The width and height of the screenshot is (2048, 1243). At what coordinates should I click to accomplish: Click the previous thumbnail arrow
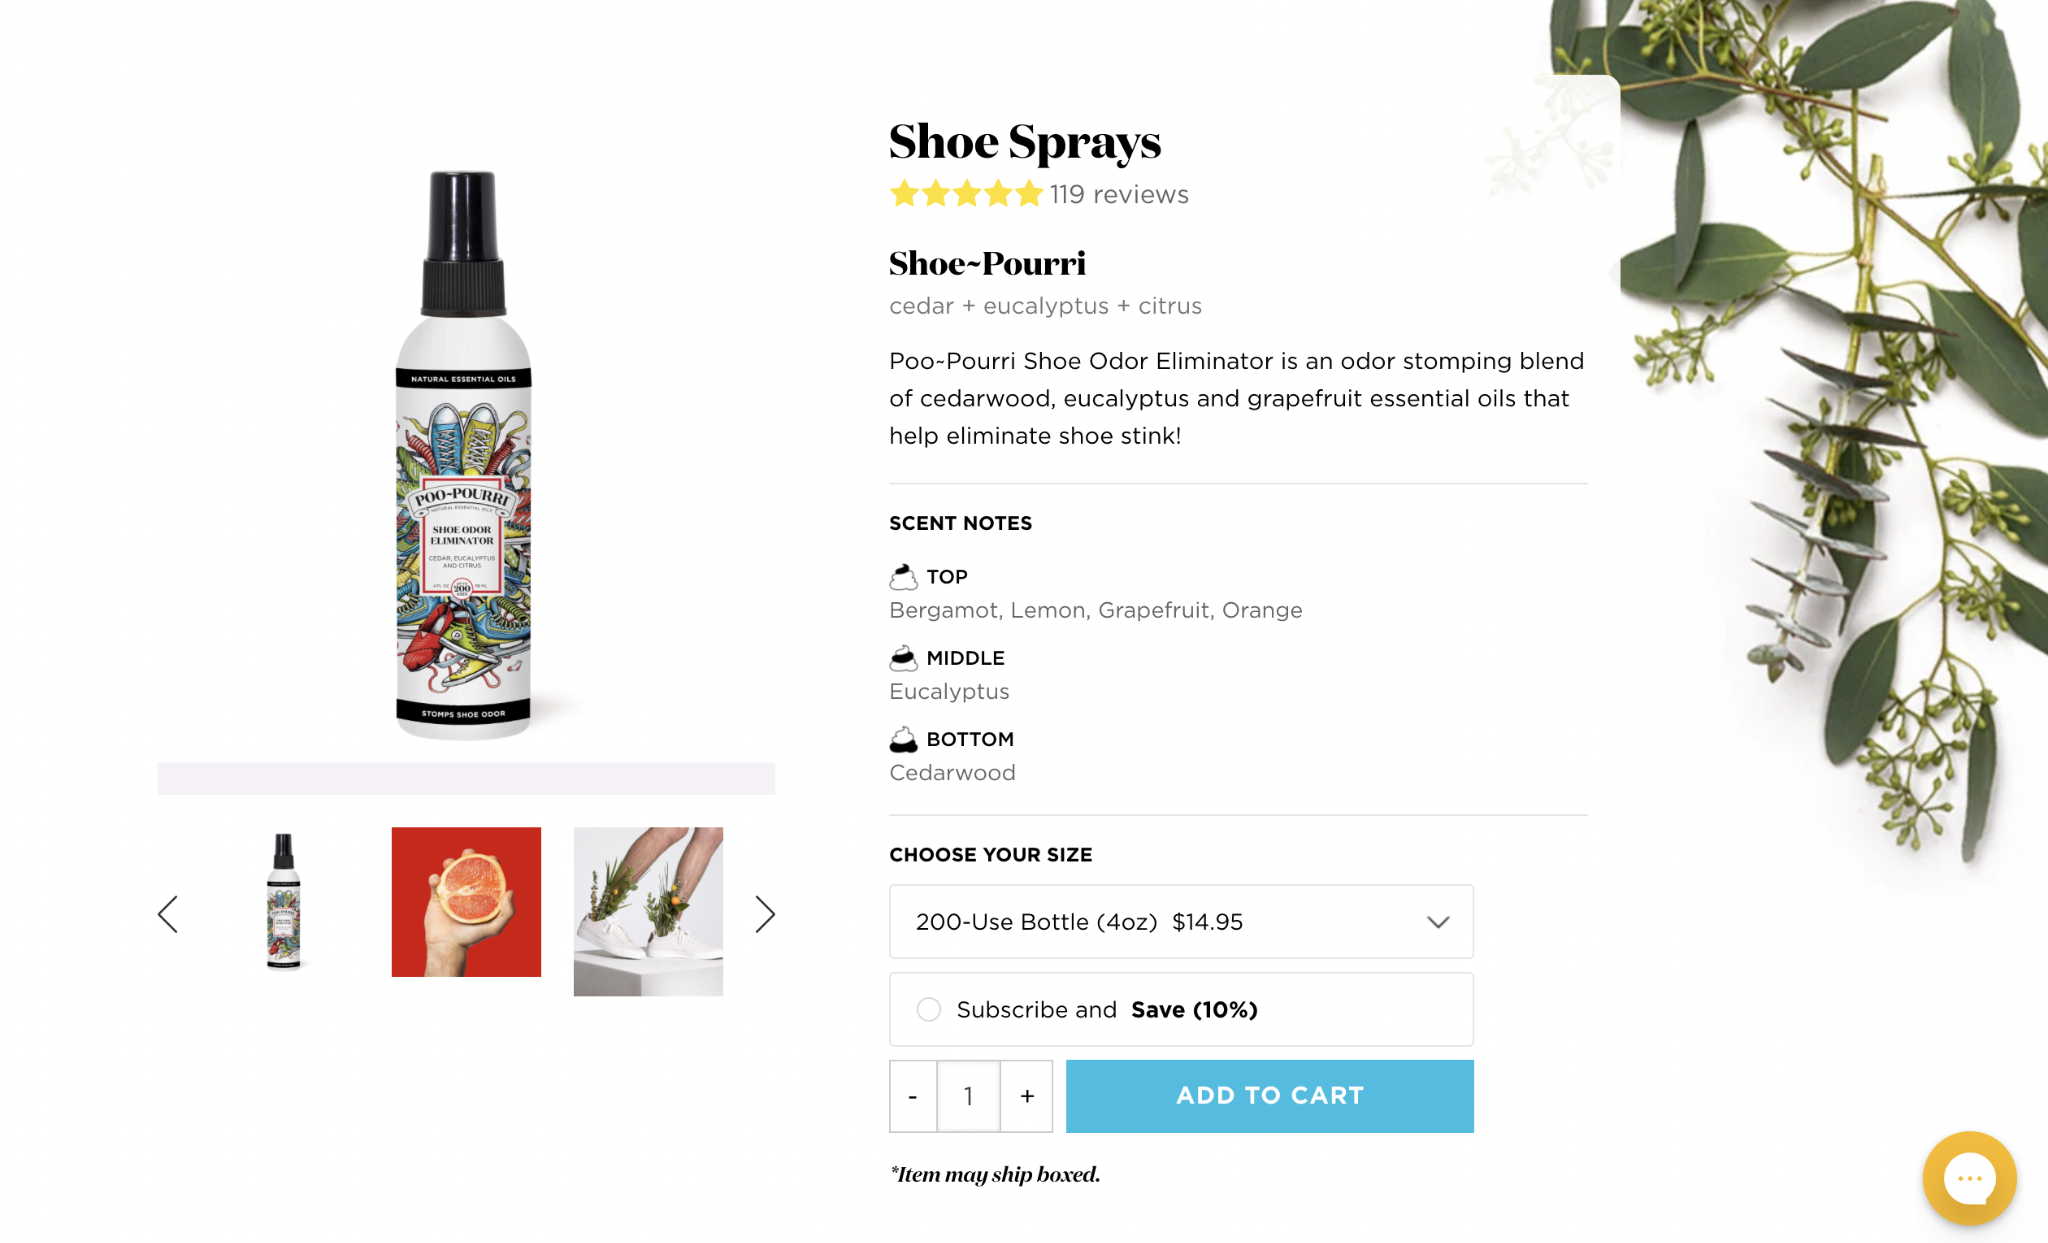168,914
